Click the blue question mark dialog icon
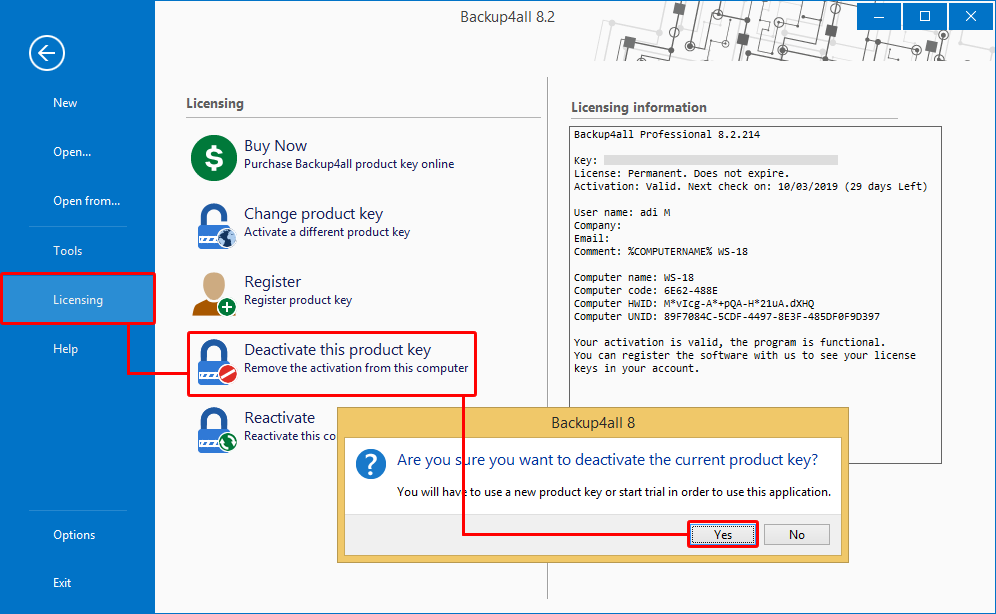Image resolution: width=996 pixels, height=614 pixels. 372,463
